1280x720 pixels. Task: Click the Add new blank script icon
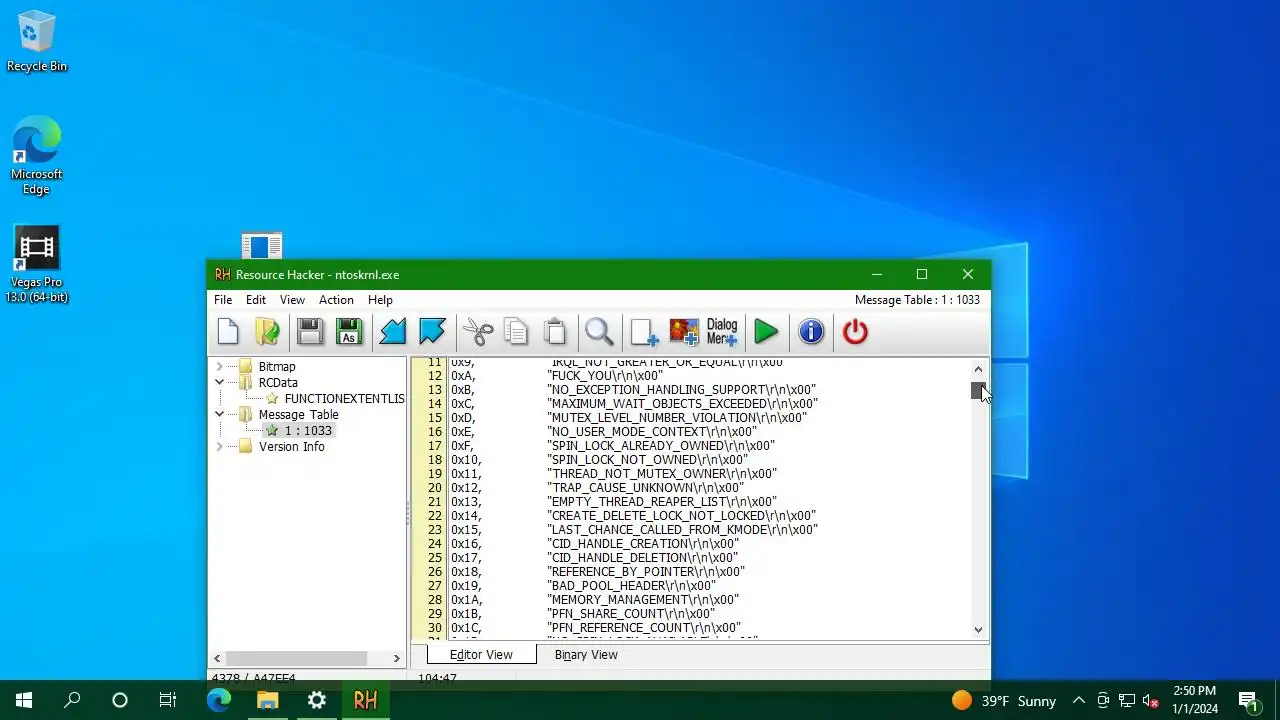point(644,332)
